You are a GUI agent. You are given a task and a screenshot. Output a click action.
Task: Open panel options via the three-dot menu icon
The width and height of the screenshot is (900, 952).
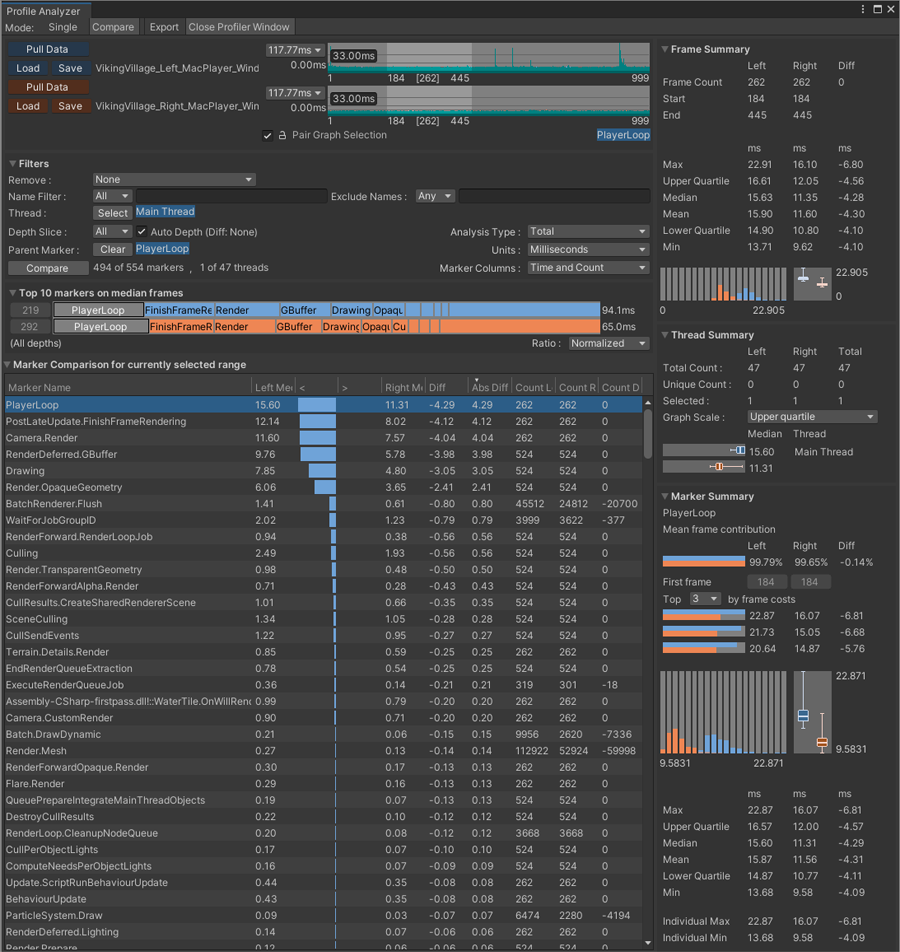pyautogui.click(x=863, y=9)
